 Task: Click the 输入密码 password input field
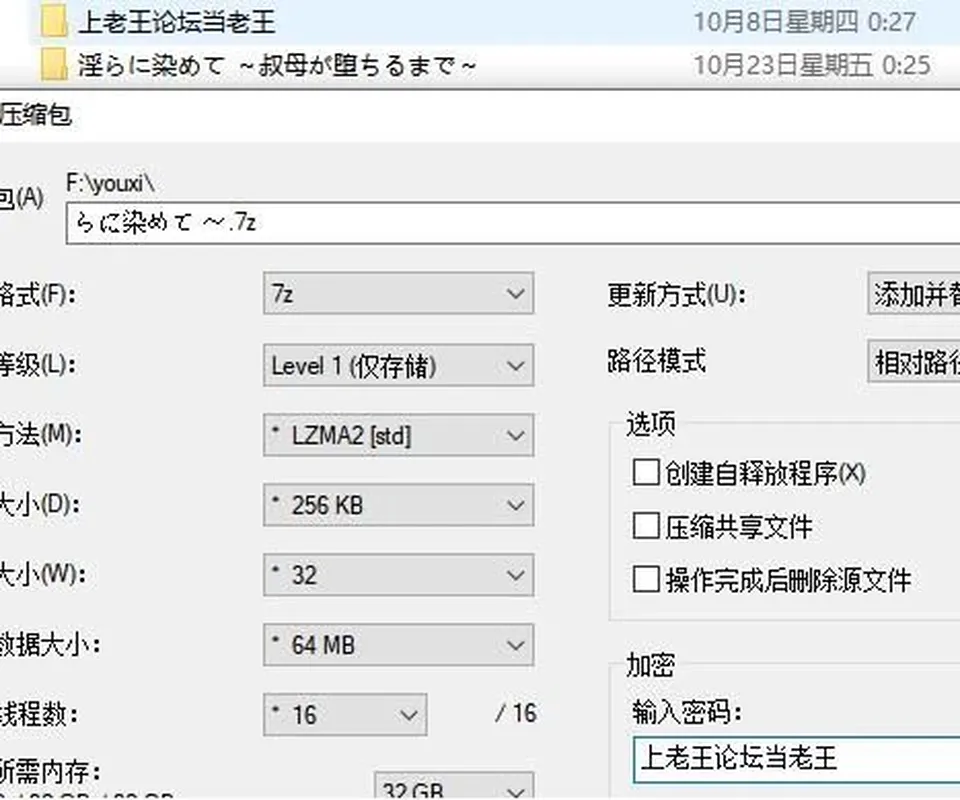click(x=797, y=760)
